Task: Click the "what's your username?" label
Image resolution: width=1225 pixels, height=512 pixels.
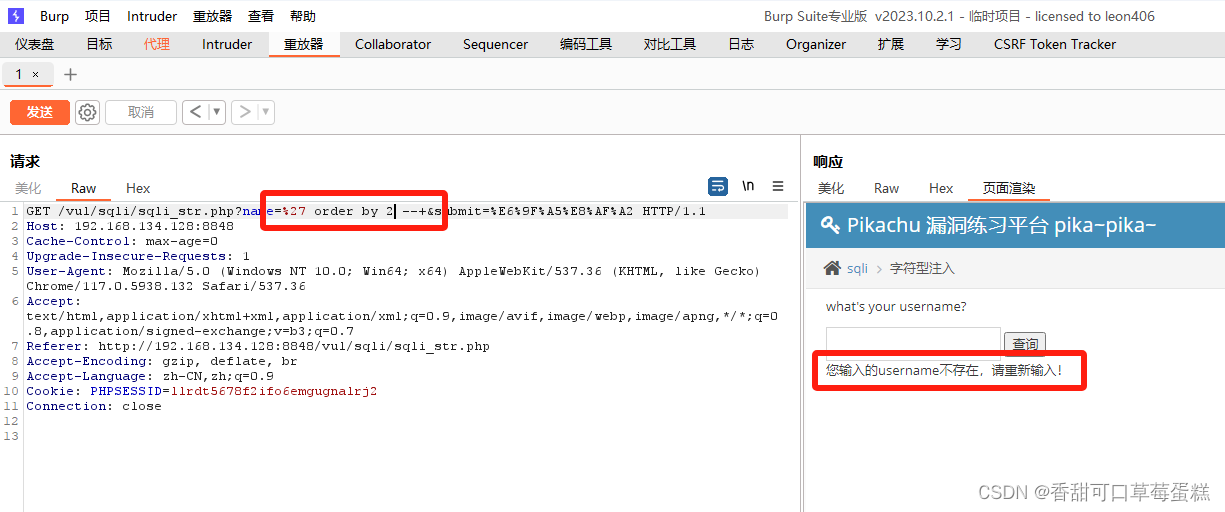Action: pos(896,306)
